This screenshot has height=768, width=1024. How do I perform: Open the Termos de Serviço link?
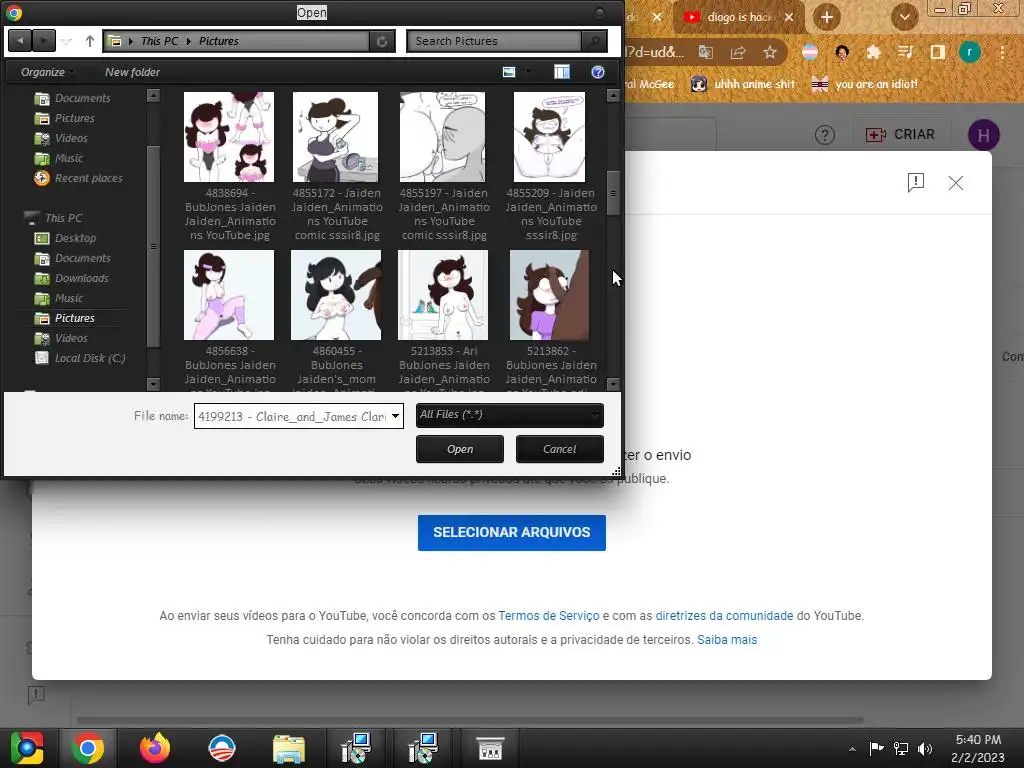(x=549, y=616)
